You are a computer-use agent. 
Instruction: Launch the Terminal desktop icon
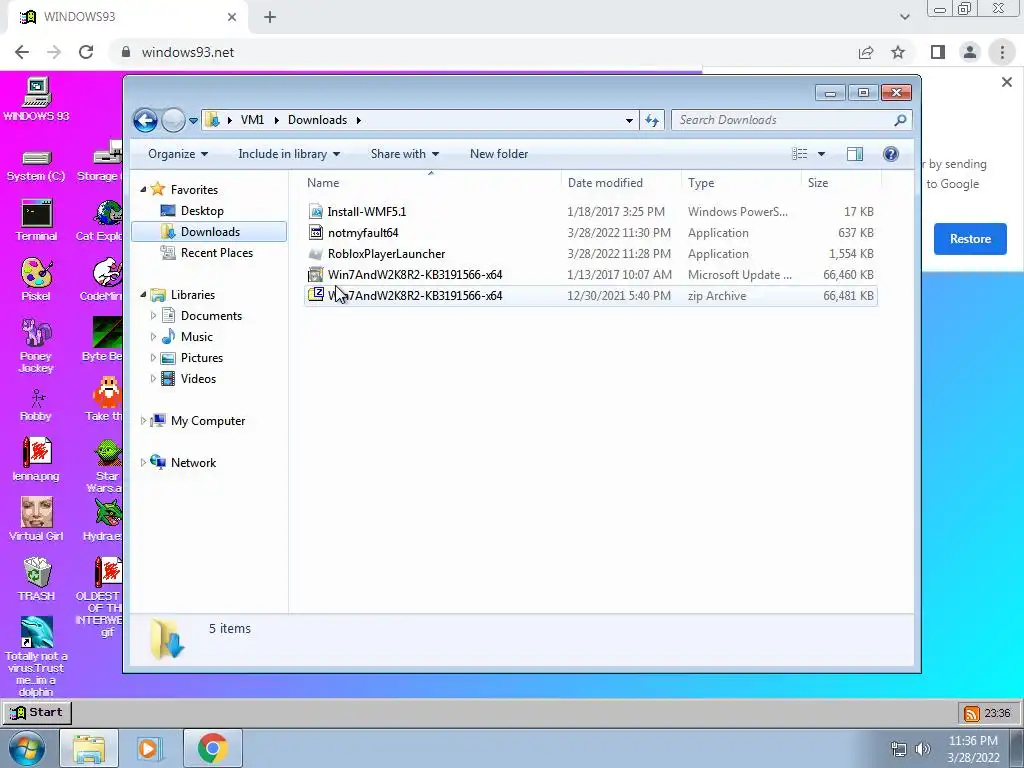coord(36,221)
